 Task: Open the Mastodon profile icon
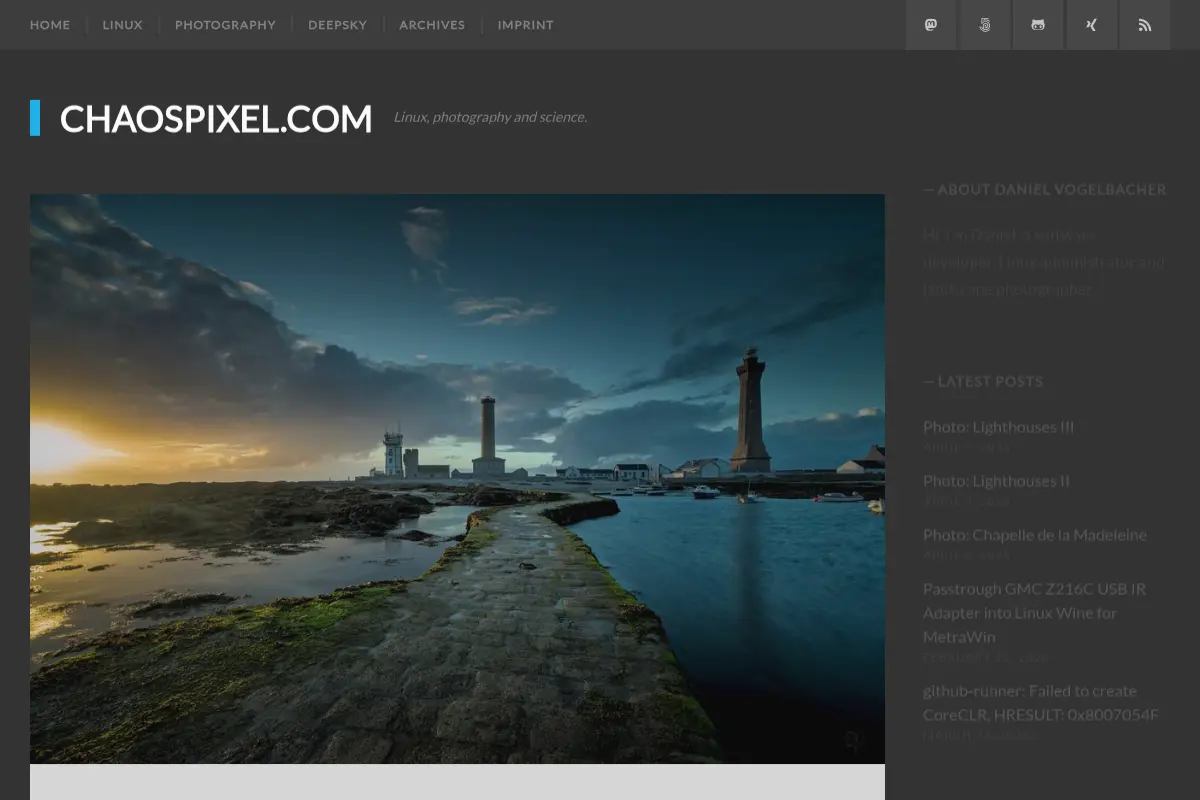[931, 25]
